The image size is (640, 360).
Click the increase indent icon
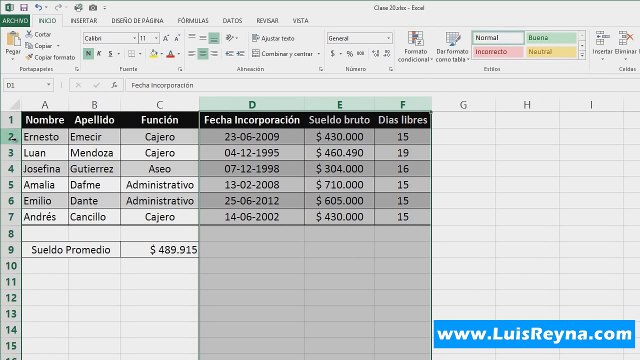click(x=241, y=53)
